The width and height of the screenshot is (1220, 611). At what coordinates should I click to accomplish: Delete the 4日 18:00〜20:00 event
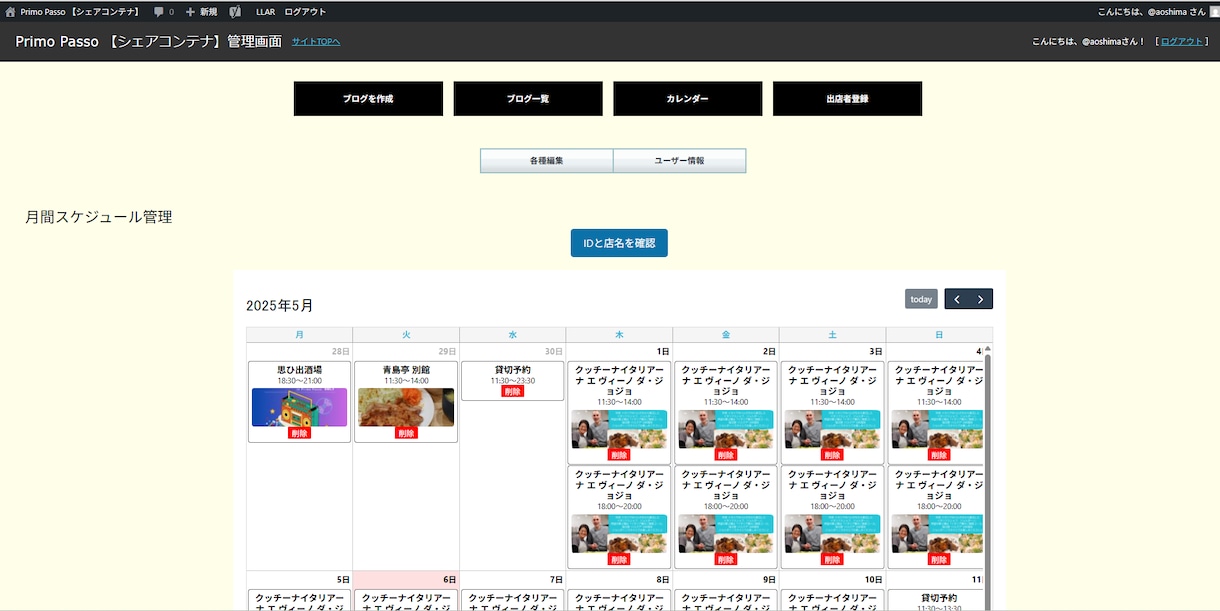[x=939, y=560]
